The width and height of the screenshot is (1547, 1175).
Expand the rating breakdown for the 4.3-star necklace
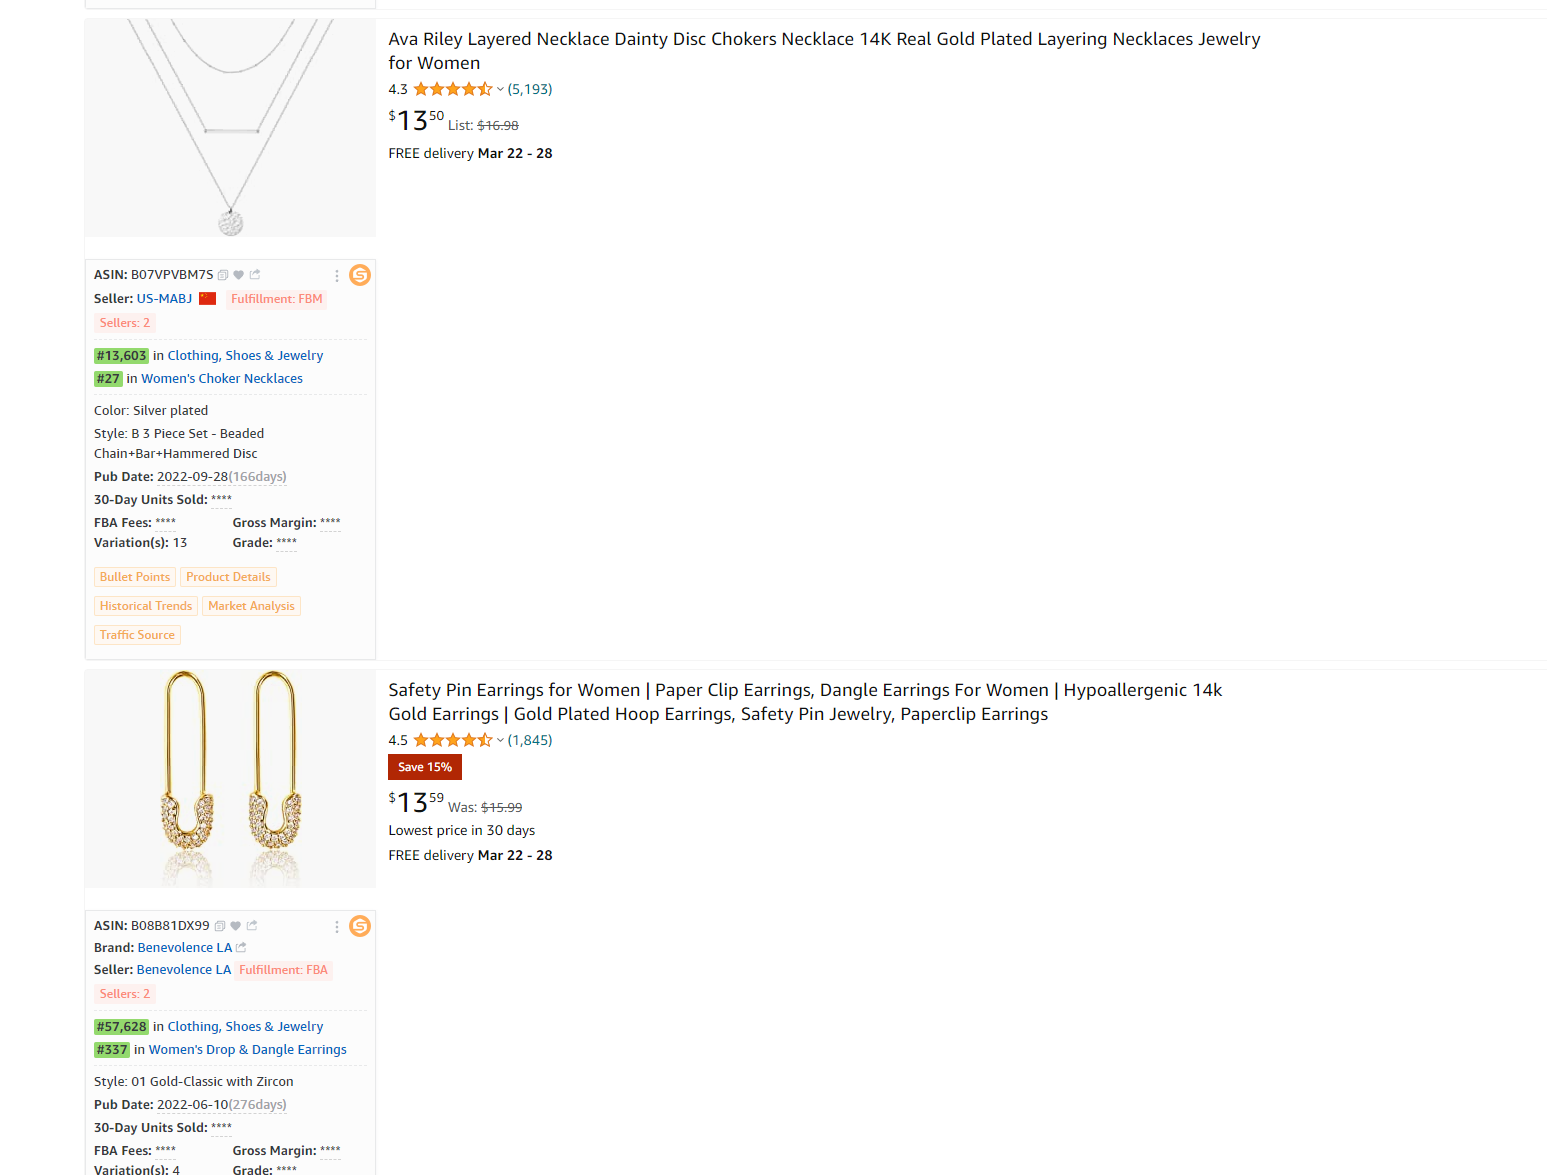(500, 90)
